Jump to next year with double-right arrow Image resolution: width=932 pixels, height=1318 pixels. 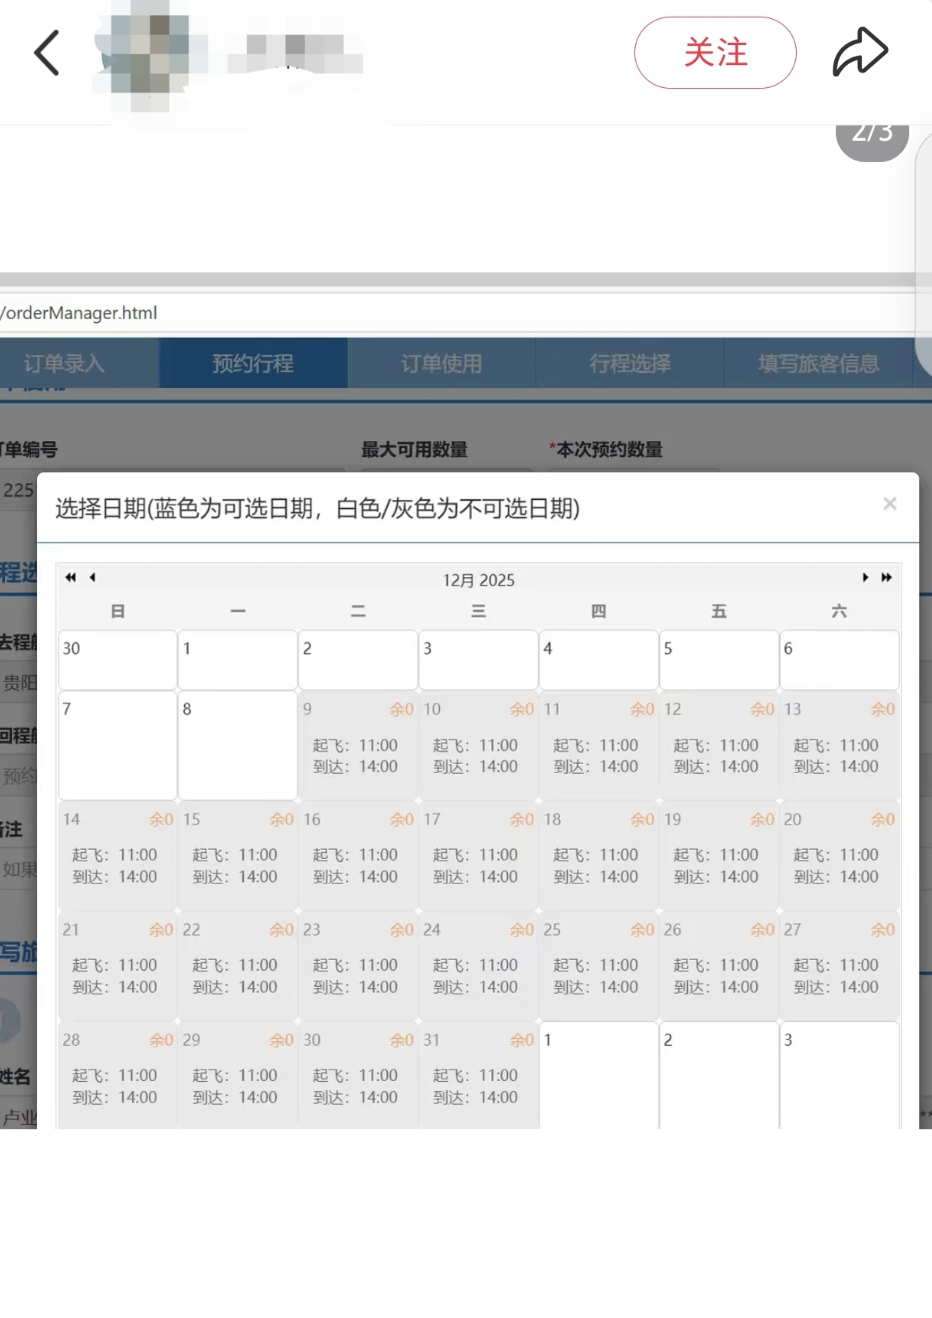pos(886,578)
